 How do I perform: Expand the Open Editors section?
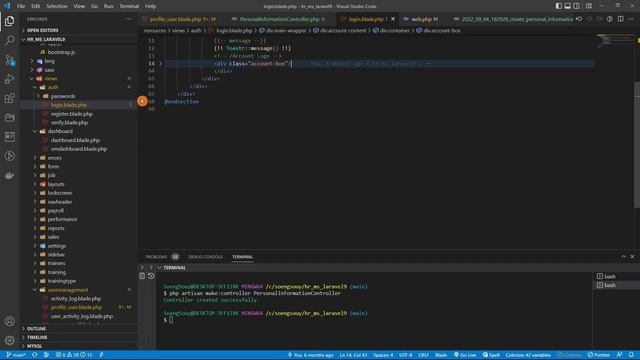42,30
